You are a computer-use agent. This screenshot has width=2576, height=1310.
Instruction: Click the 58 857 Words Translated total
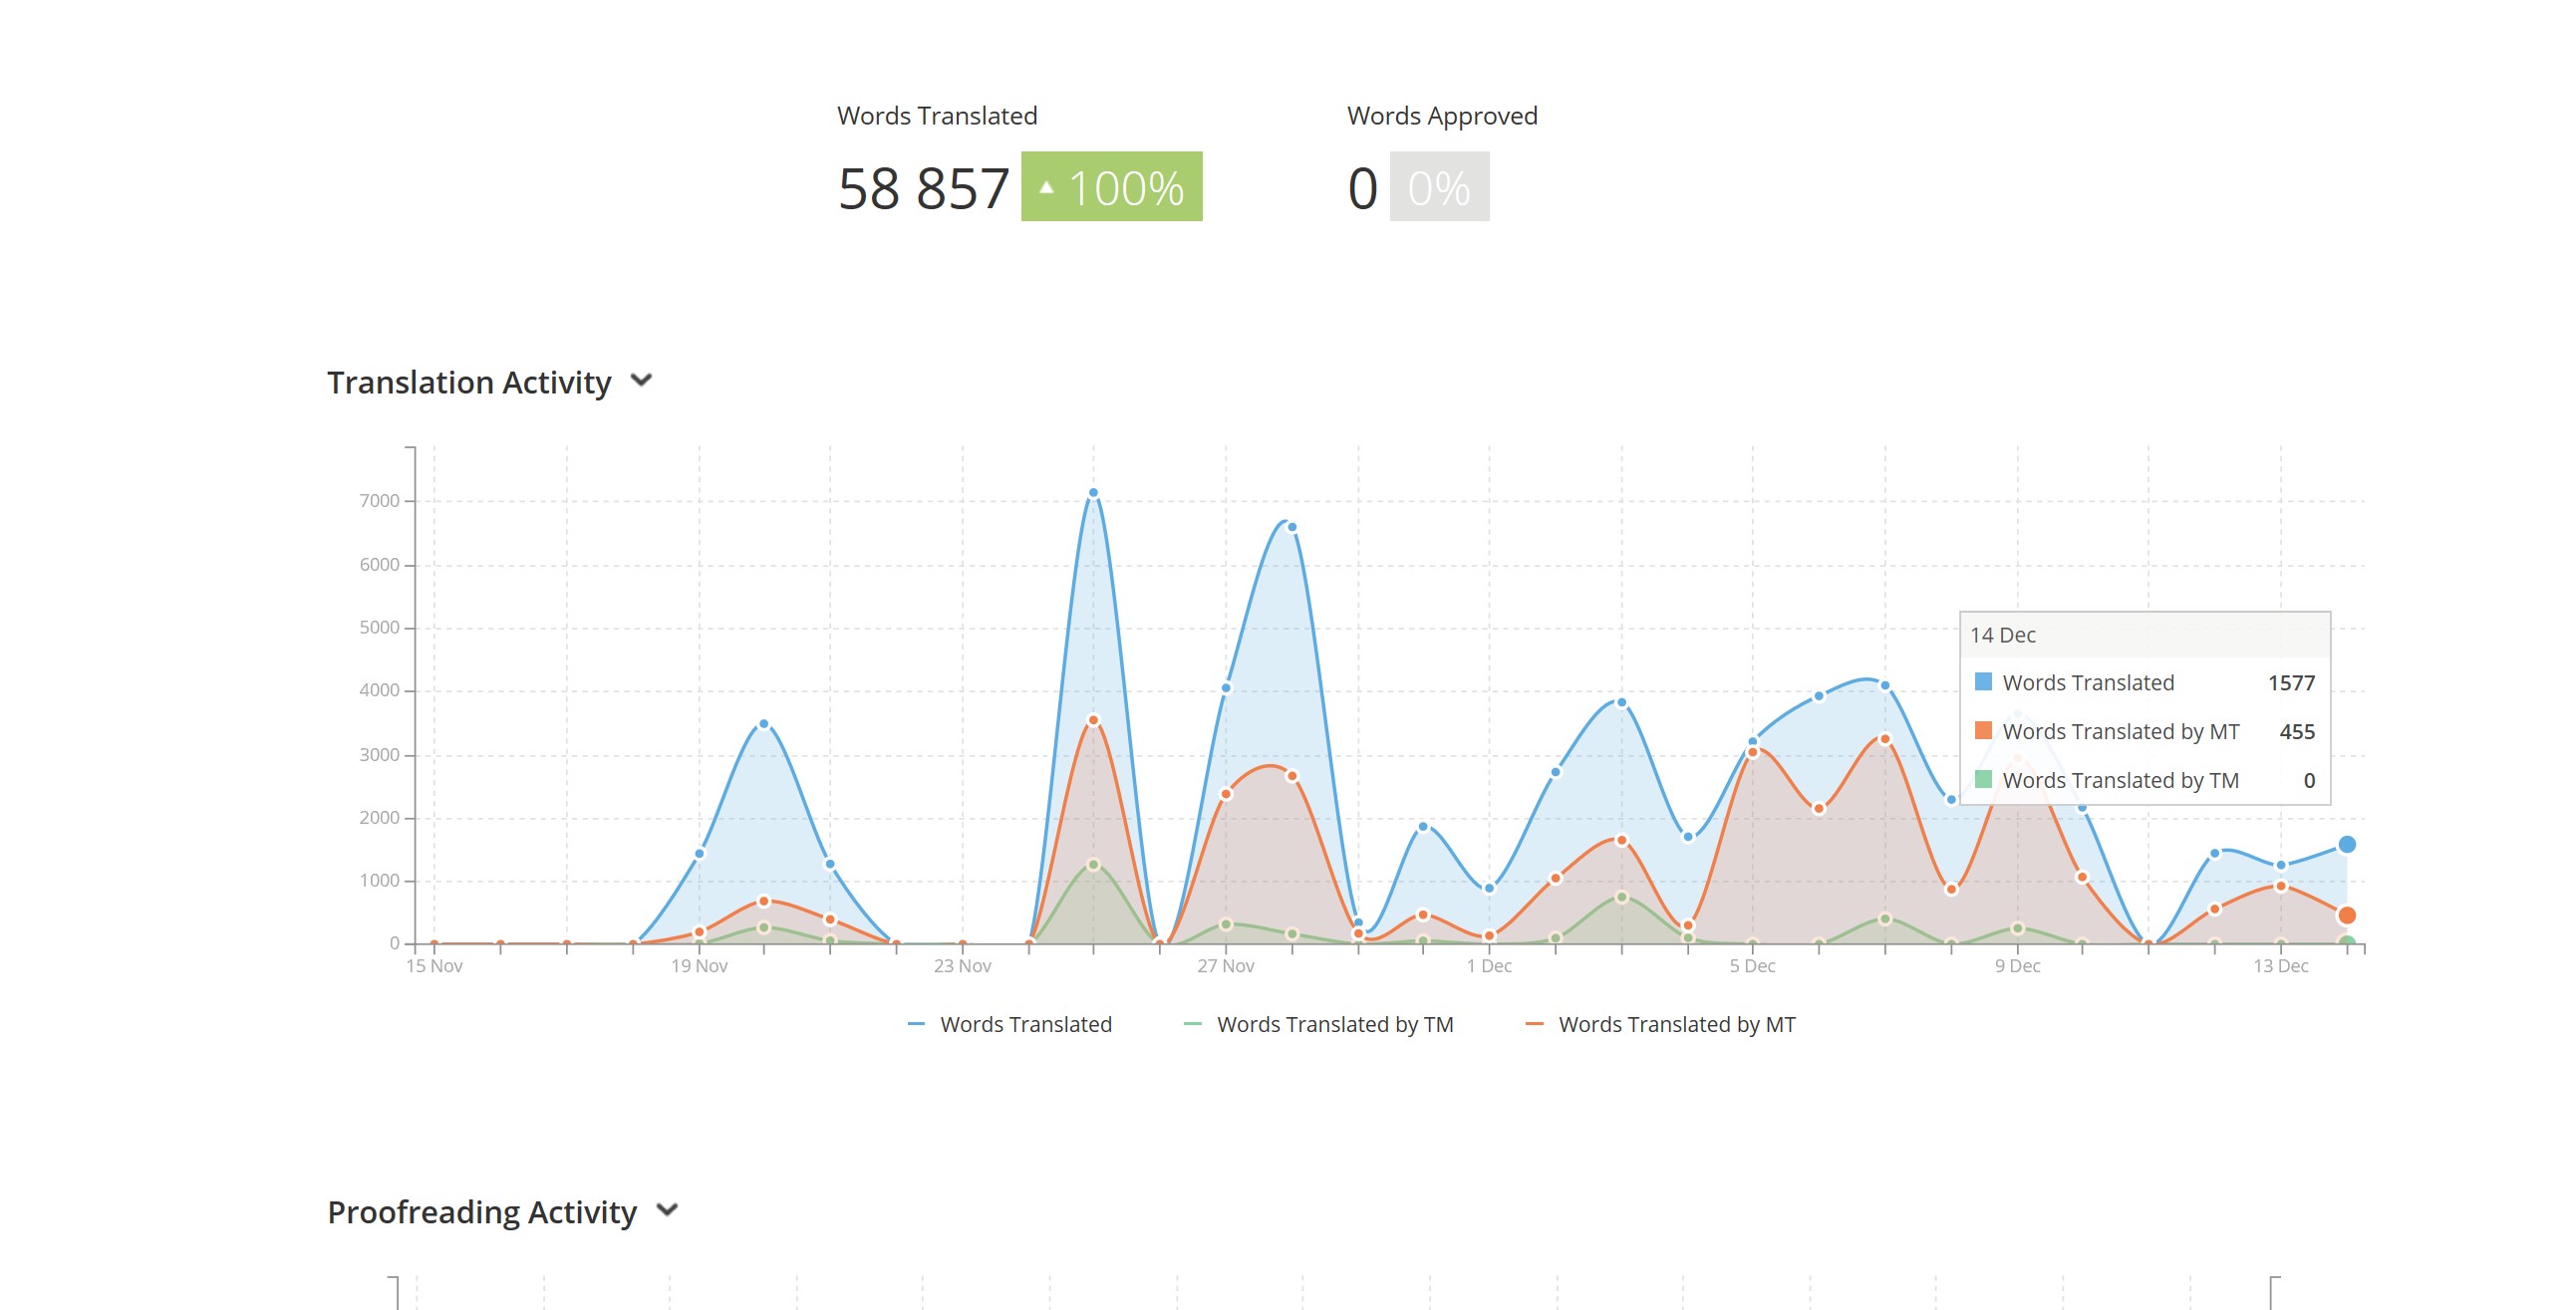click(922, 188)
